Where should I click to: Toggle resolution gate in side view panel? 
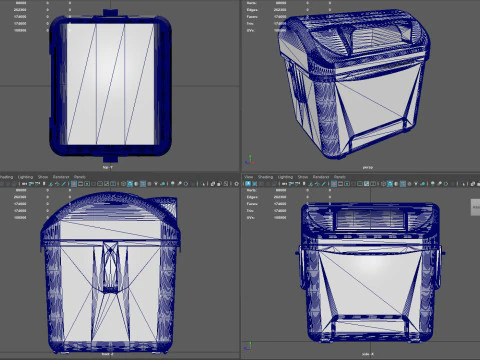point(347,184)
